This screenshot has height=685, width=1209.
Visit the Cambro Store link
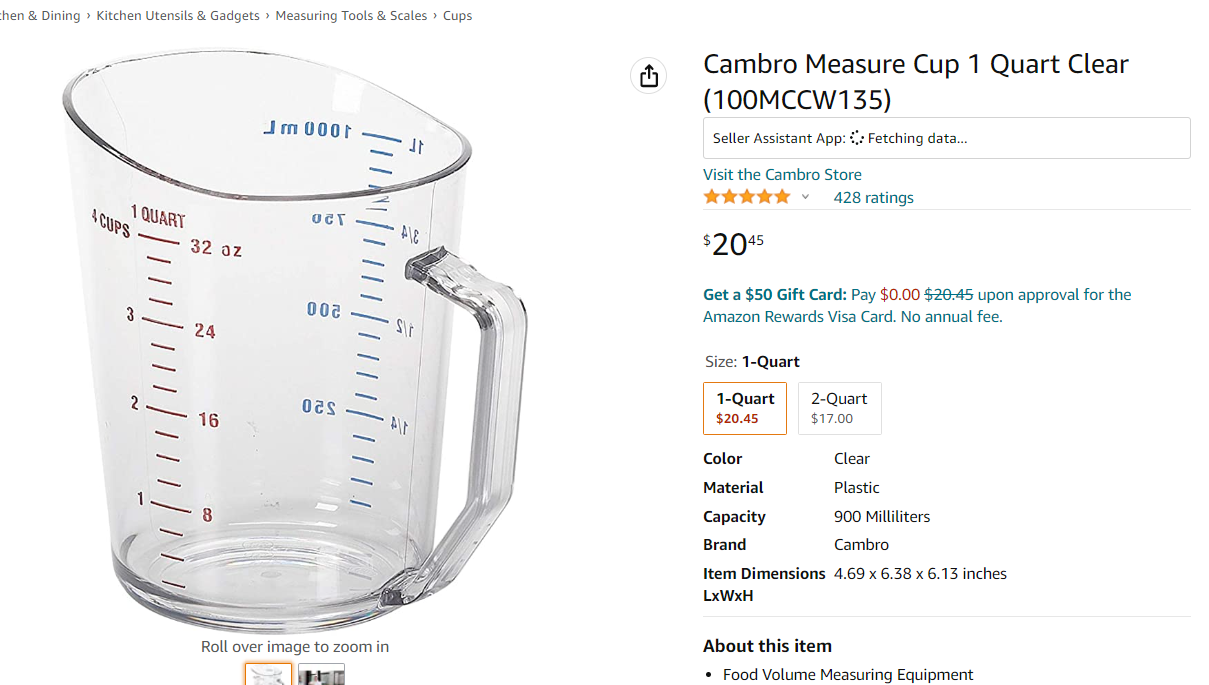click(782, 174)
